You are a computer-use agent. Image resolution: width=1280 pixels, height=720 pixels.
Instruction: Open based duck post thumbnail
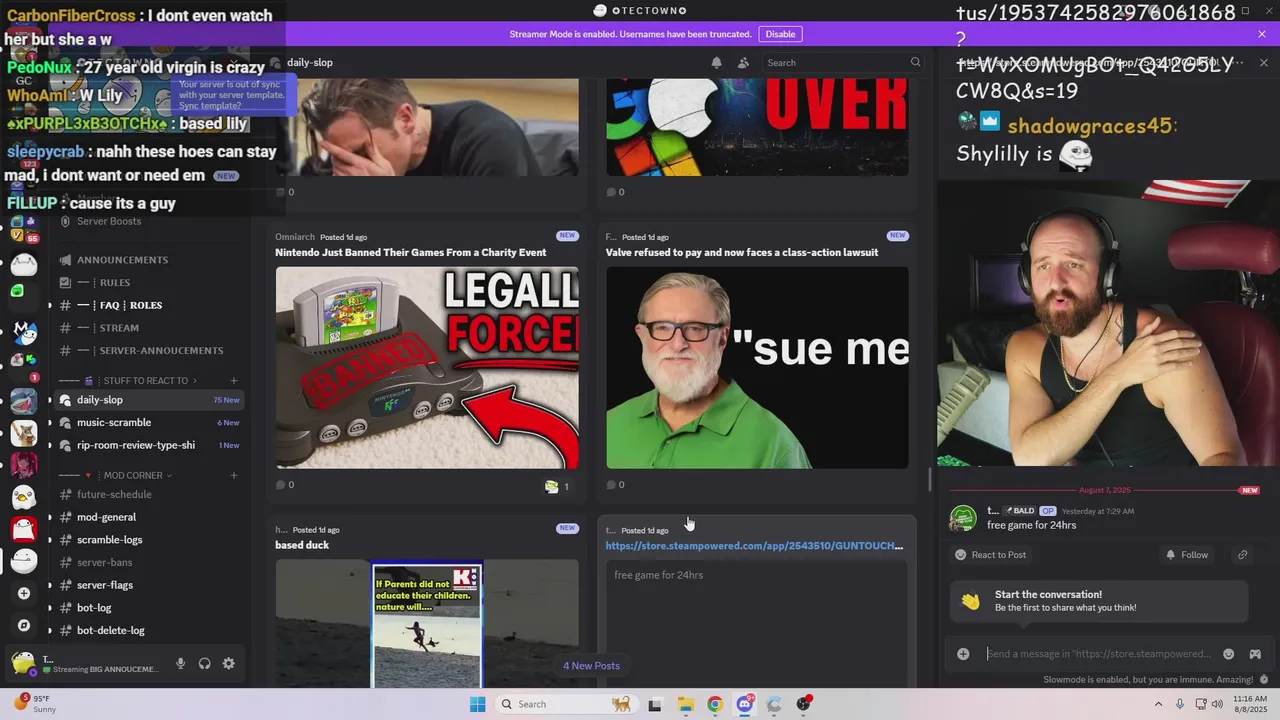point(427,623)
